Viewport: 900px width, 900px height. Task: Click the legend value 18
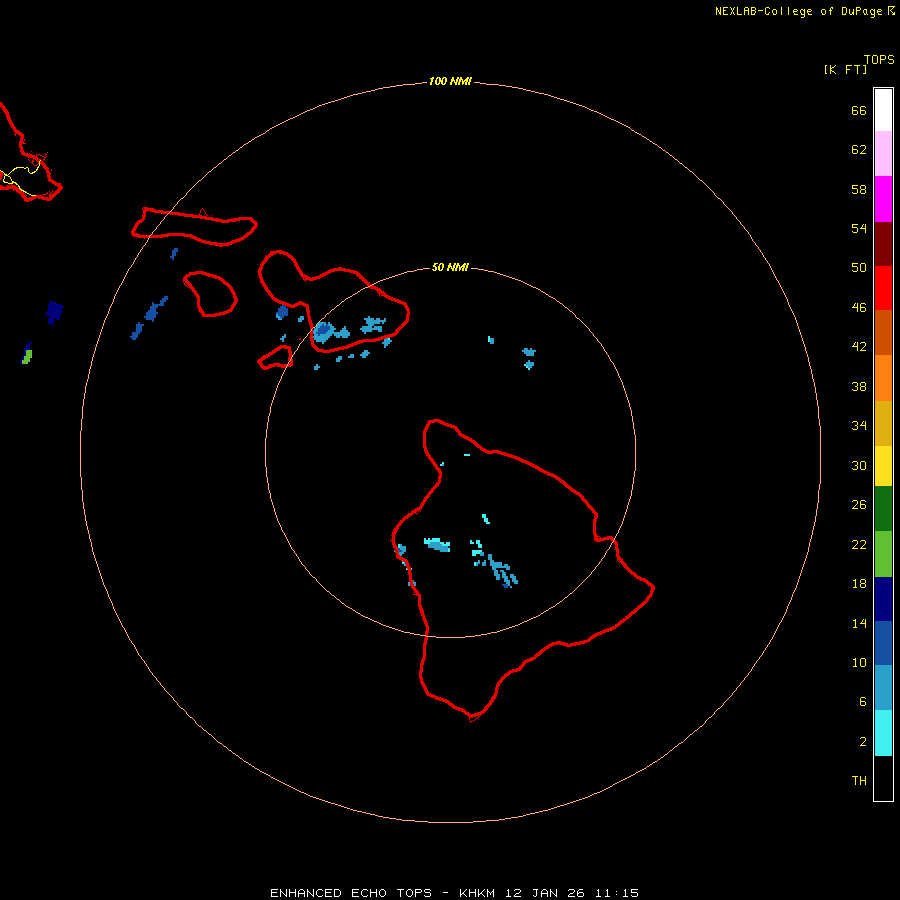(859, 584)
